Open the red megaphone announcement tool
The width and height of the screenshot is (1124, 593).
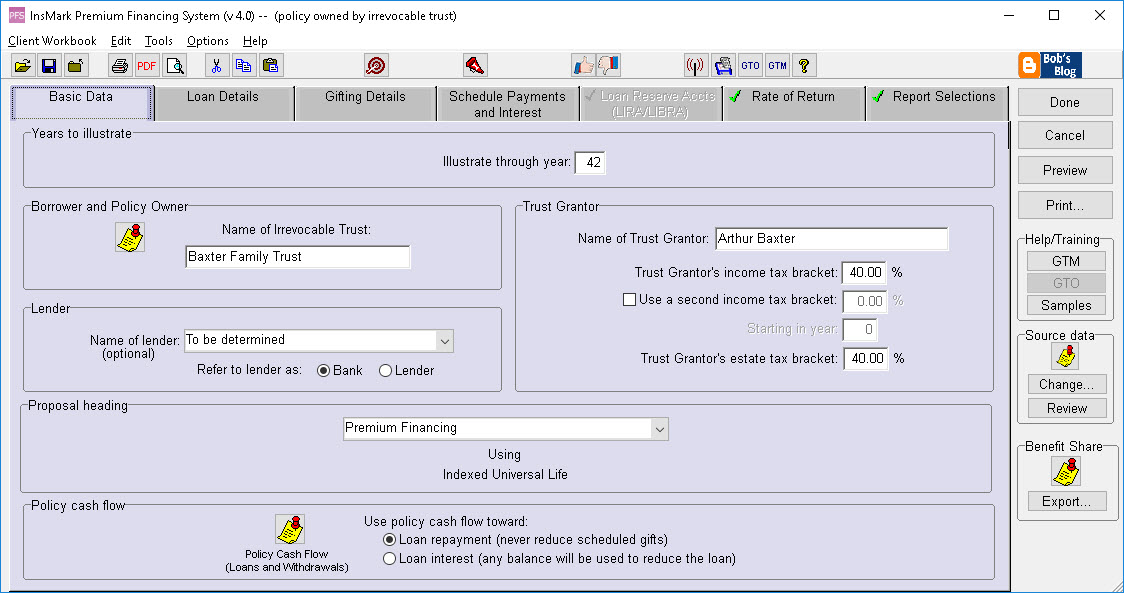click(475, 65)
